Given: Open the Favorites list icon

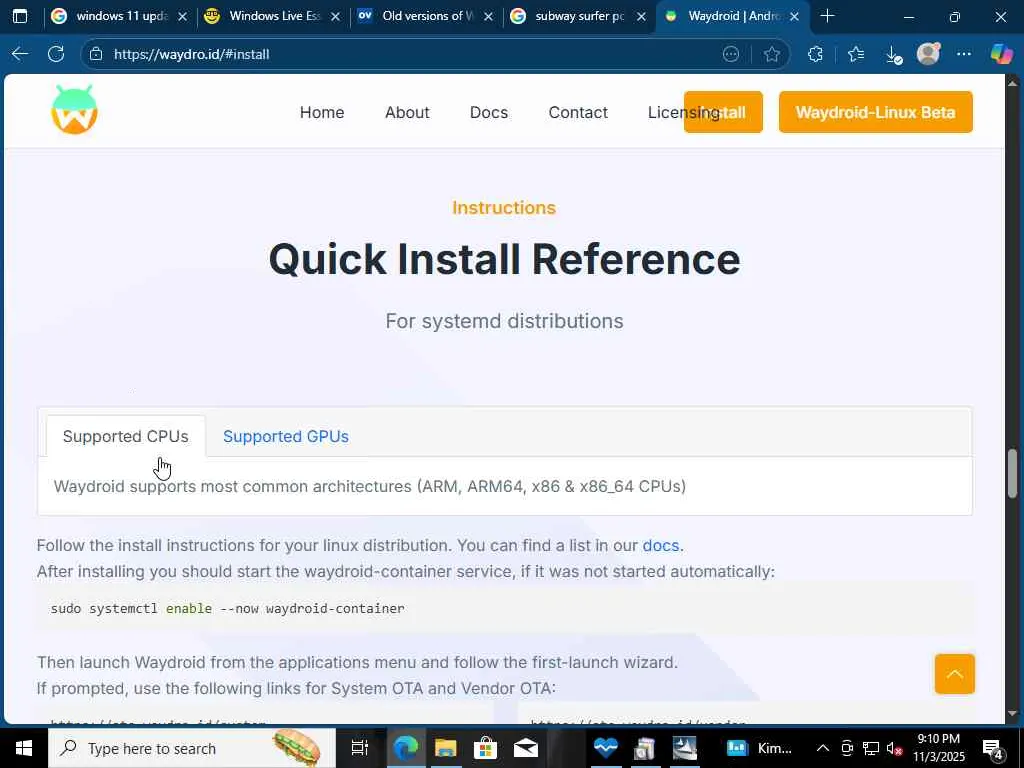Looking at the screenshot, I should (856, 54).
